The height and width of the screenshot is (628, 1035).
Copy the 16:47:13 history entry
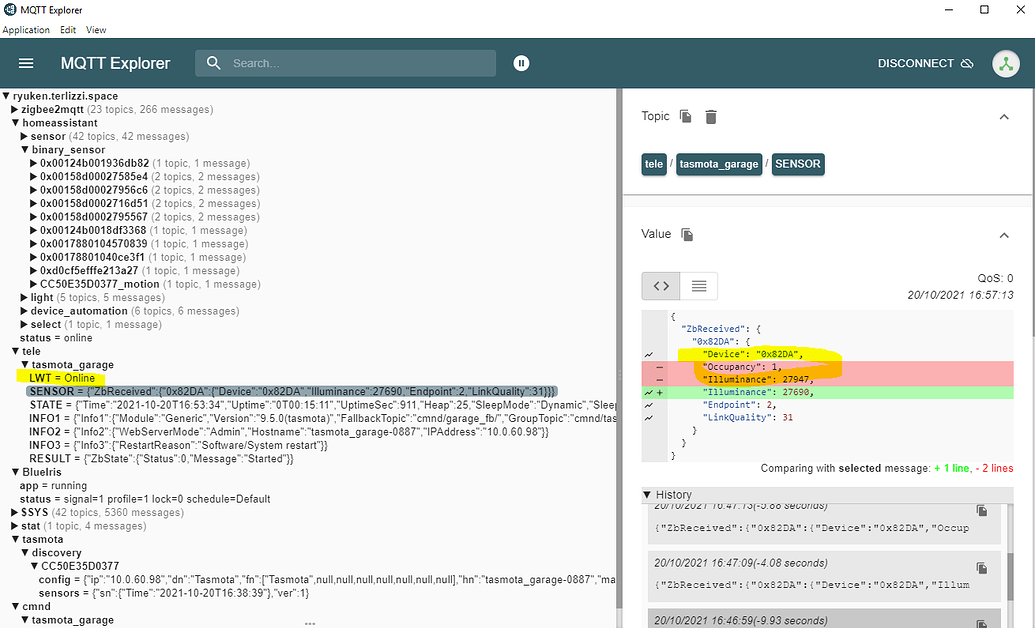pos(982,510)
